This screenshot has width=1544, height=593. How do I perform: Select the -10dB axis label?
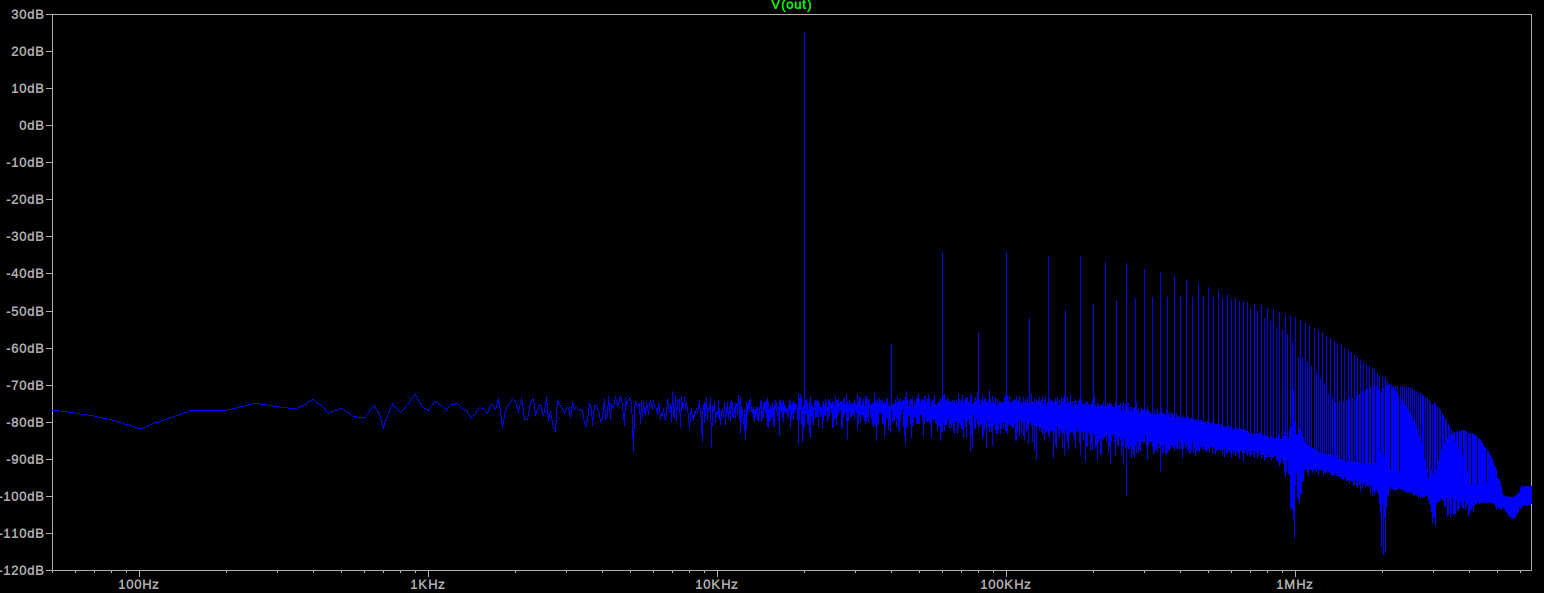coord(27,162)
